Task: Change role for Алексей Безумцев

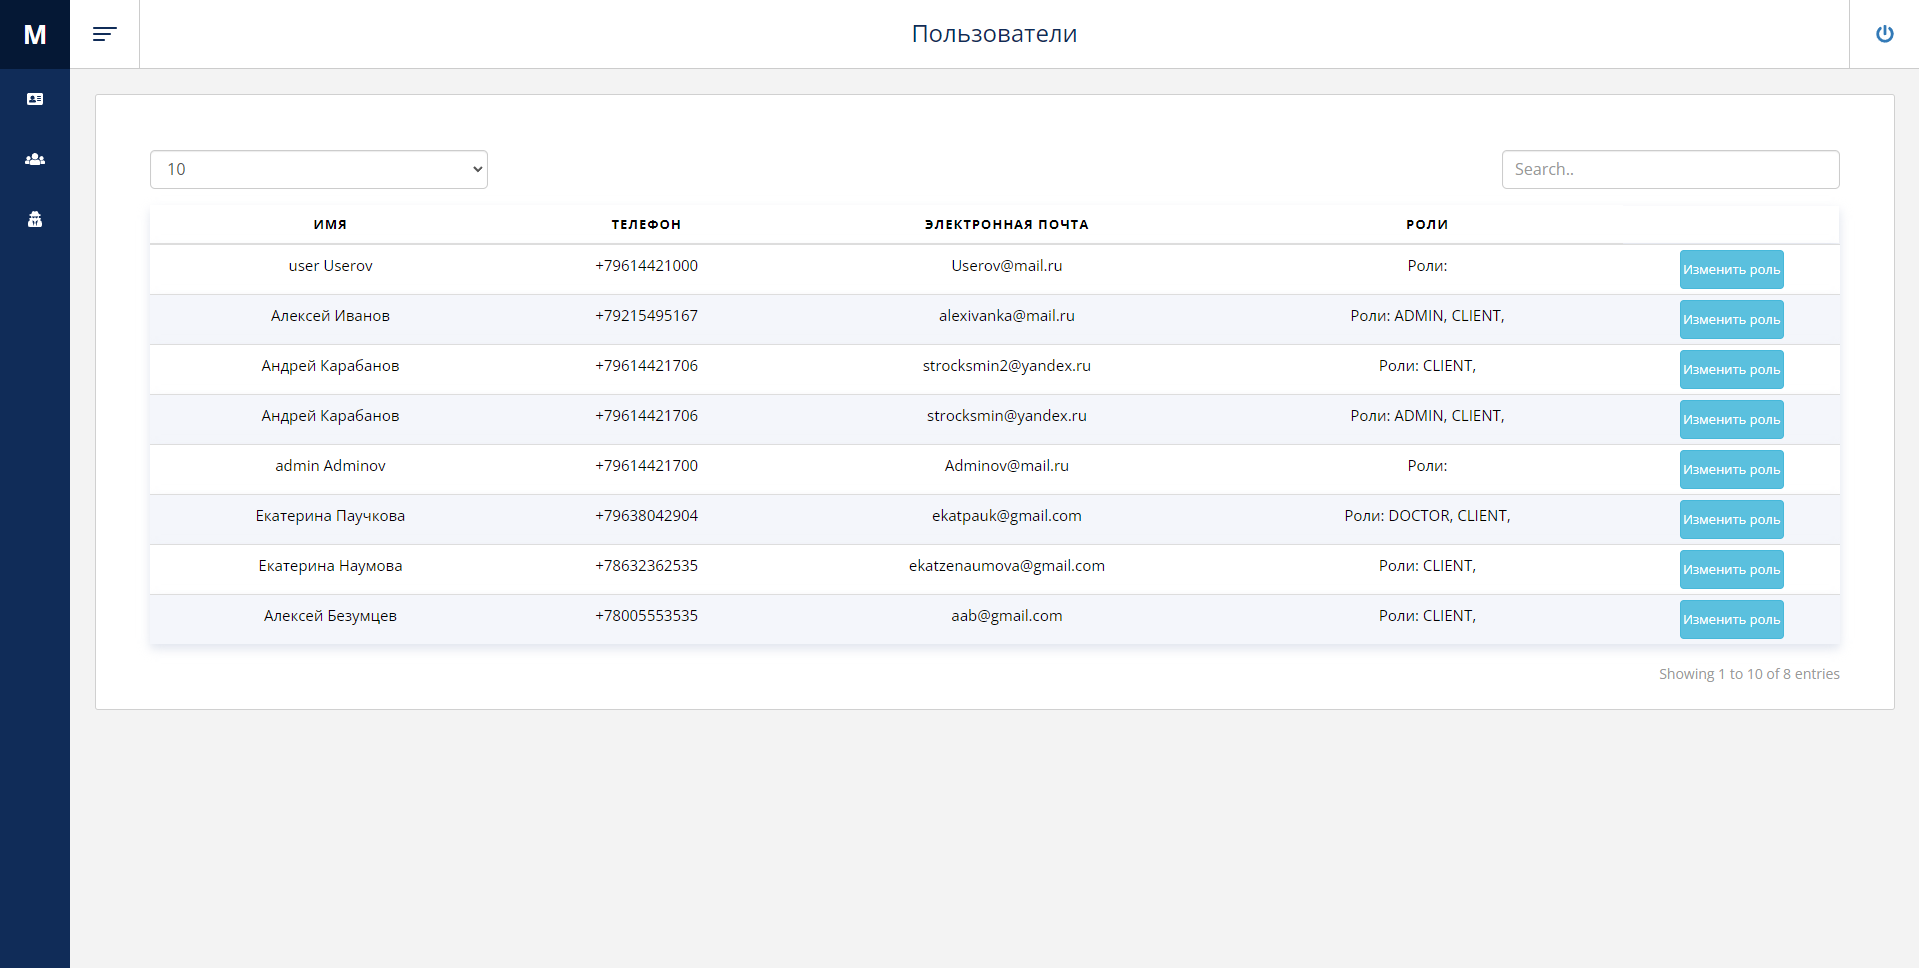Action: [1730, 619]
